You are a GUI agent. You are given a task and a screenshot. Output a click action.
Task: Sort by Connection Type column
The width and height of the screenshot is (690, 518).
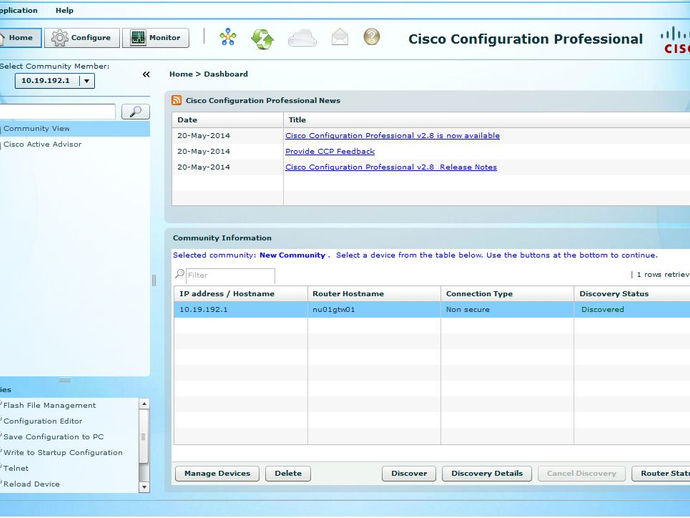(507, 294)
